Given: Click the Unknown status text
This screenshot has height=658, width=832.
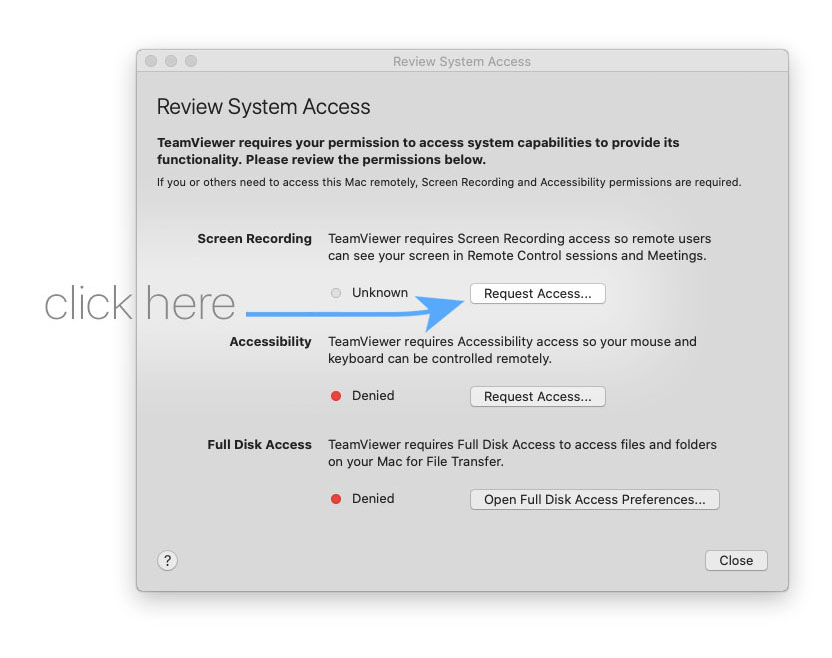Looking at the screenshot, I should tap(379, 293).
